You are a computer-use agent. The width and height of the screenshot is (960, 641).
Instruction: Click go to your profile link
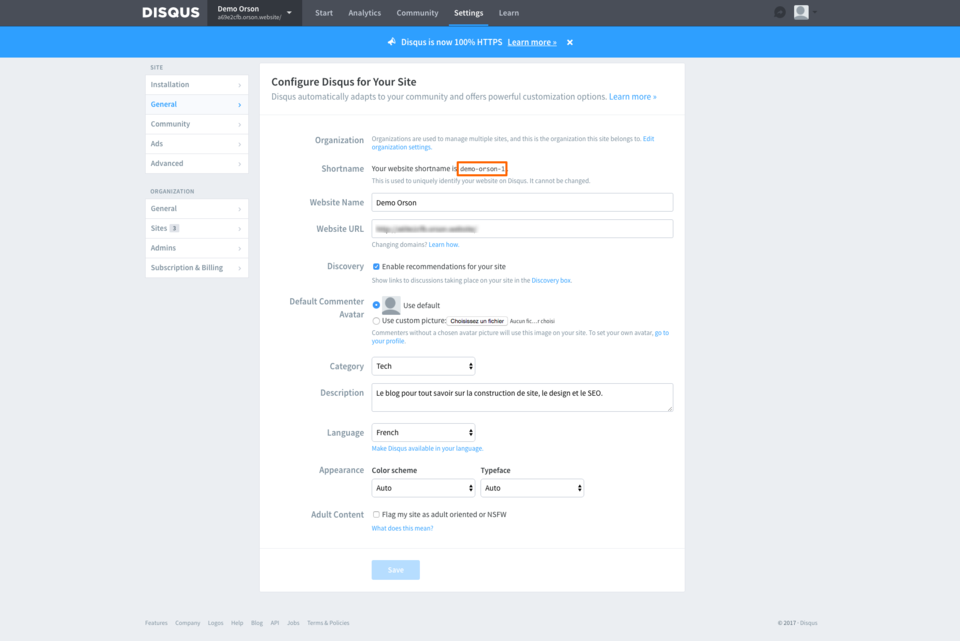[x=388, y=341]
